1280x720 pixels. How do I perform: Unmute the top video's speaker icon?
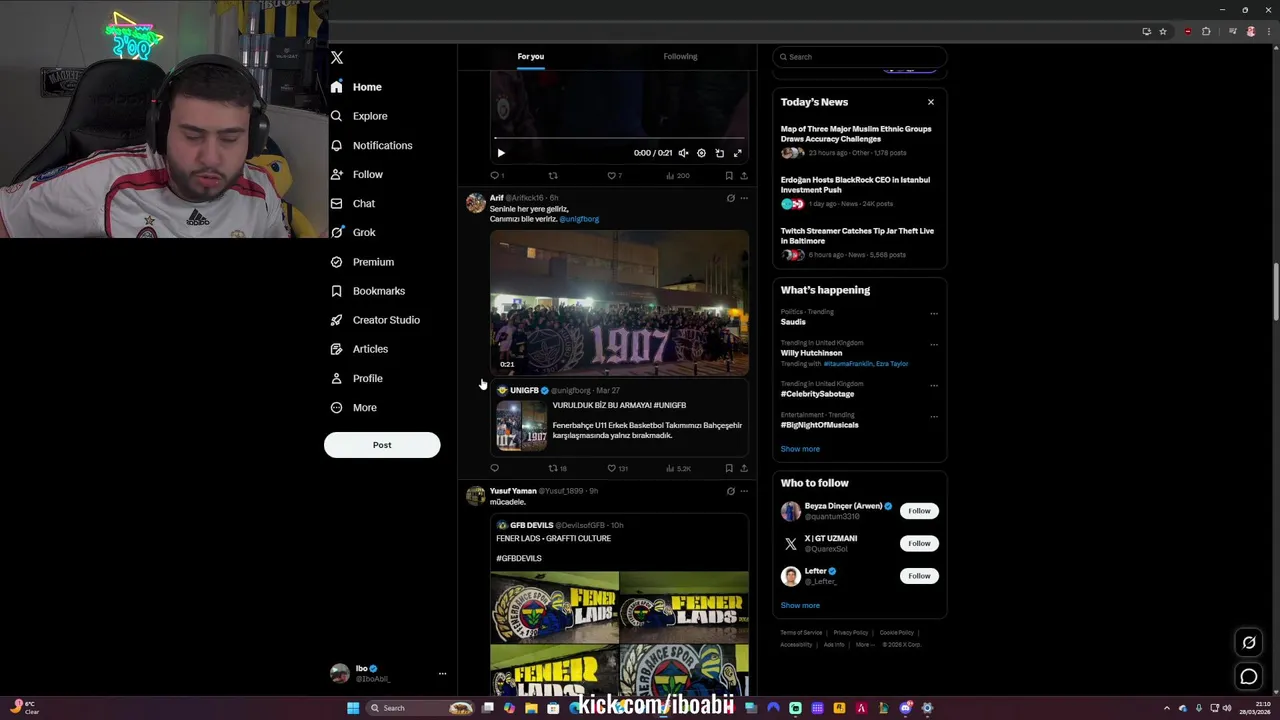point(683,153)
